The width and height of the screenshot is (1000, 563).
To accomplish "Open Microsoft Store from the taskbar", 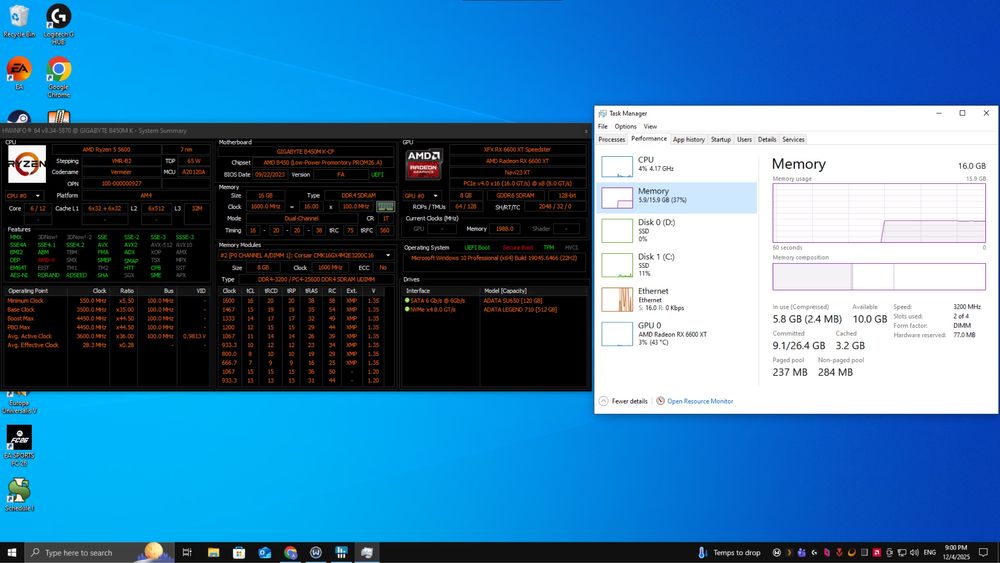I will pyautogui.click(x=239, y=552).
